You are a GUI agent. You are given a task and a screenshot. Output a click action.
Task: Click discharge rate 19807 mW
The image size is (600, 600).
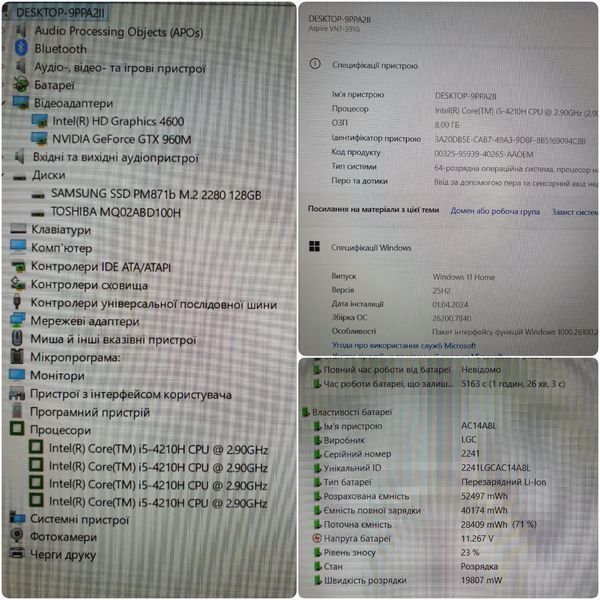point(481,580)
